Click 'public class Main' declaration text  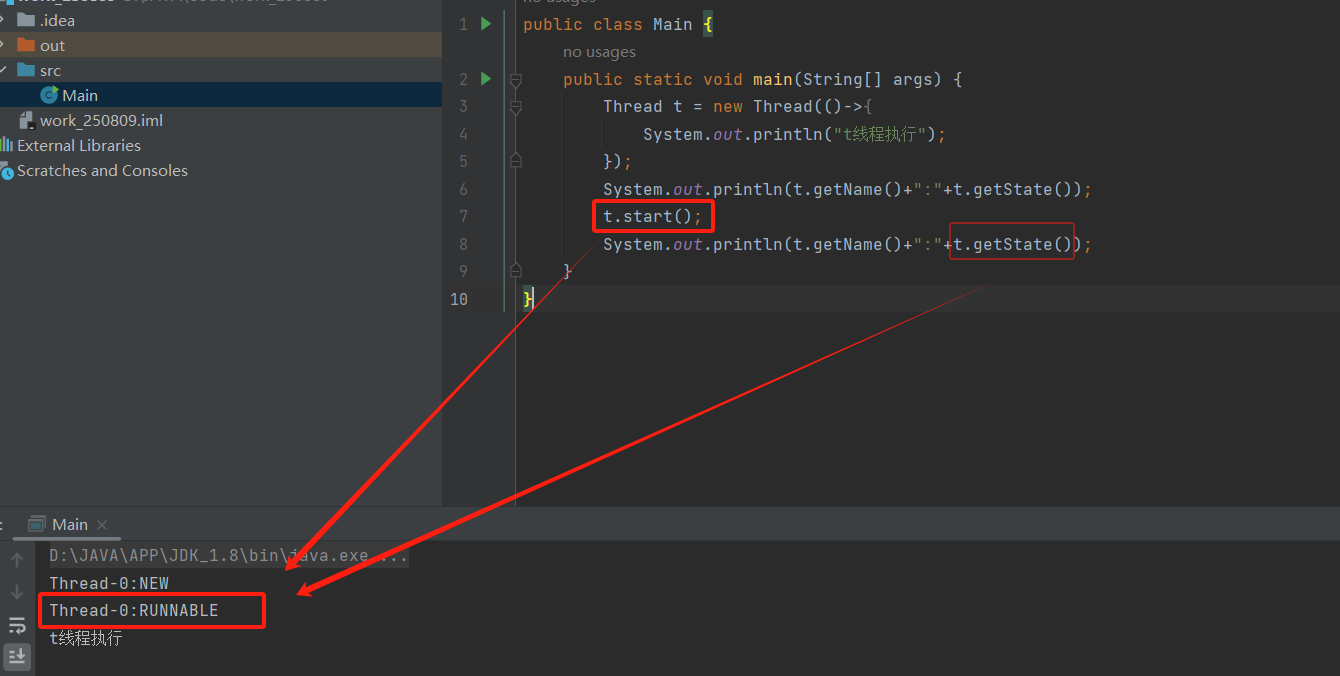[608, 24]
